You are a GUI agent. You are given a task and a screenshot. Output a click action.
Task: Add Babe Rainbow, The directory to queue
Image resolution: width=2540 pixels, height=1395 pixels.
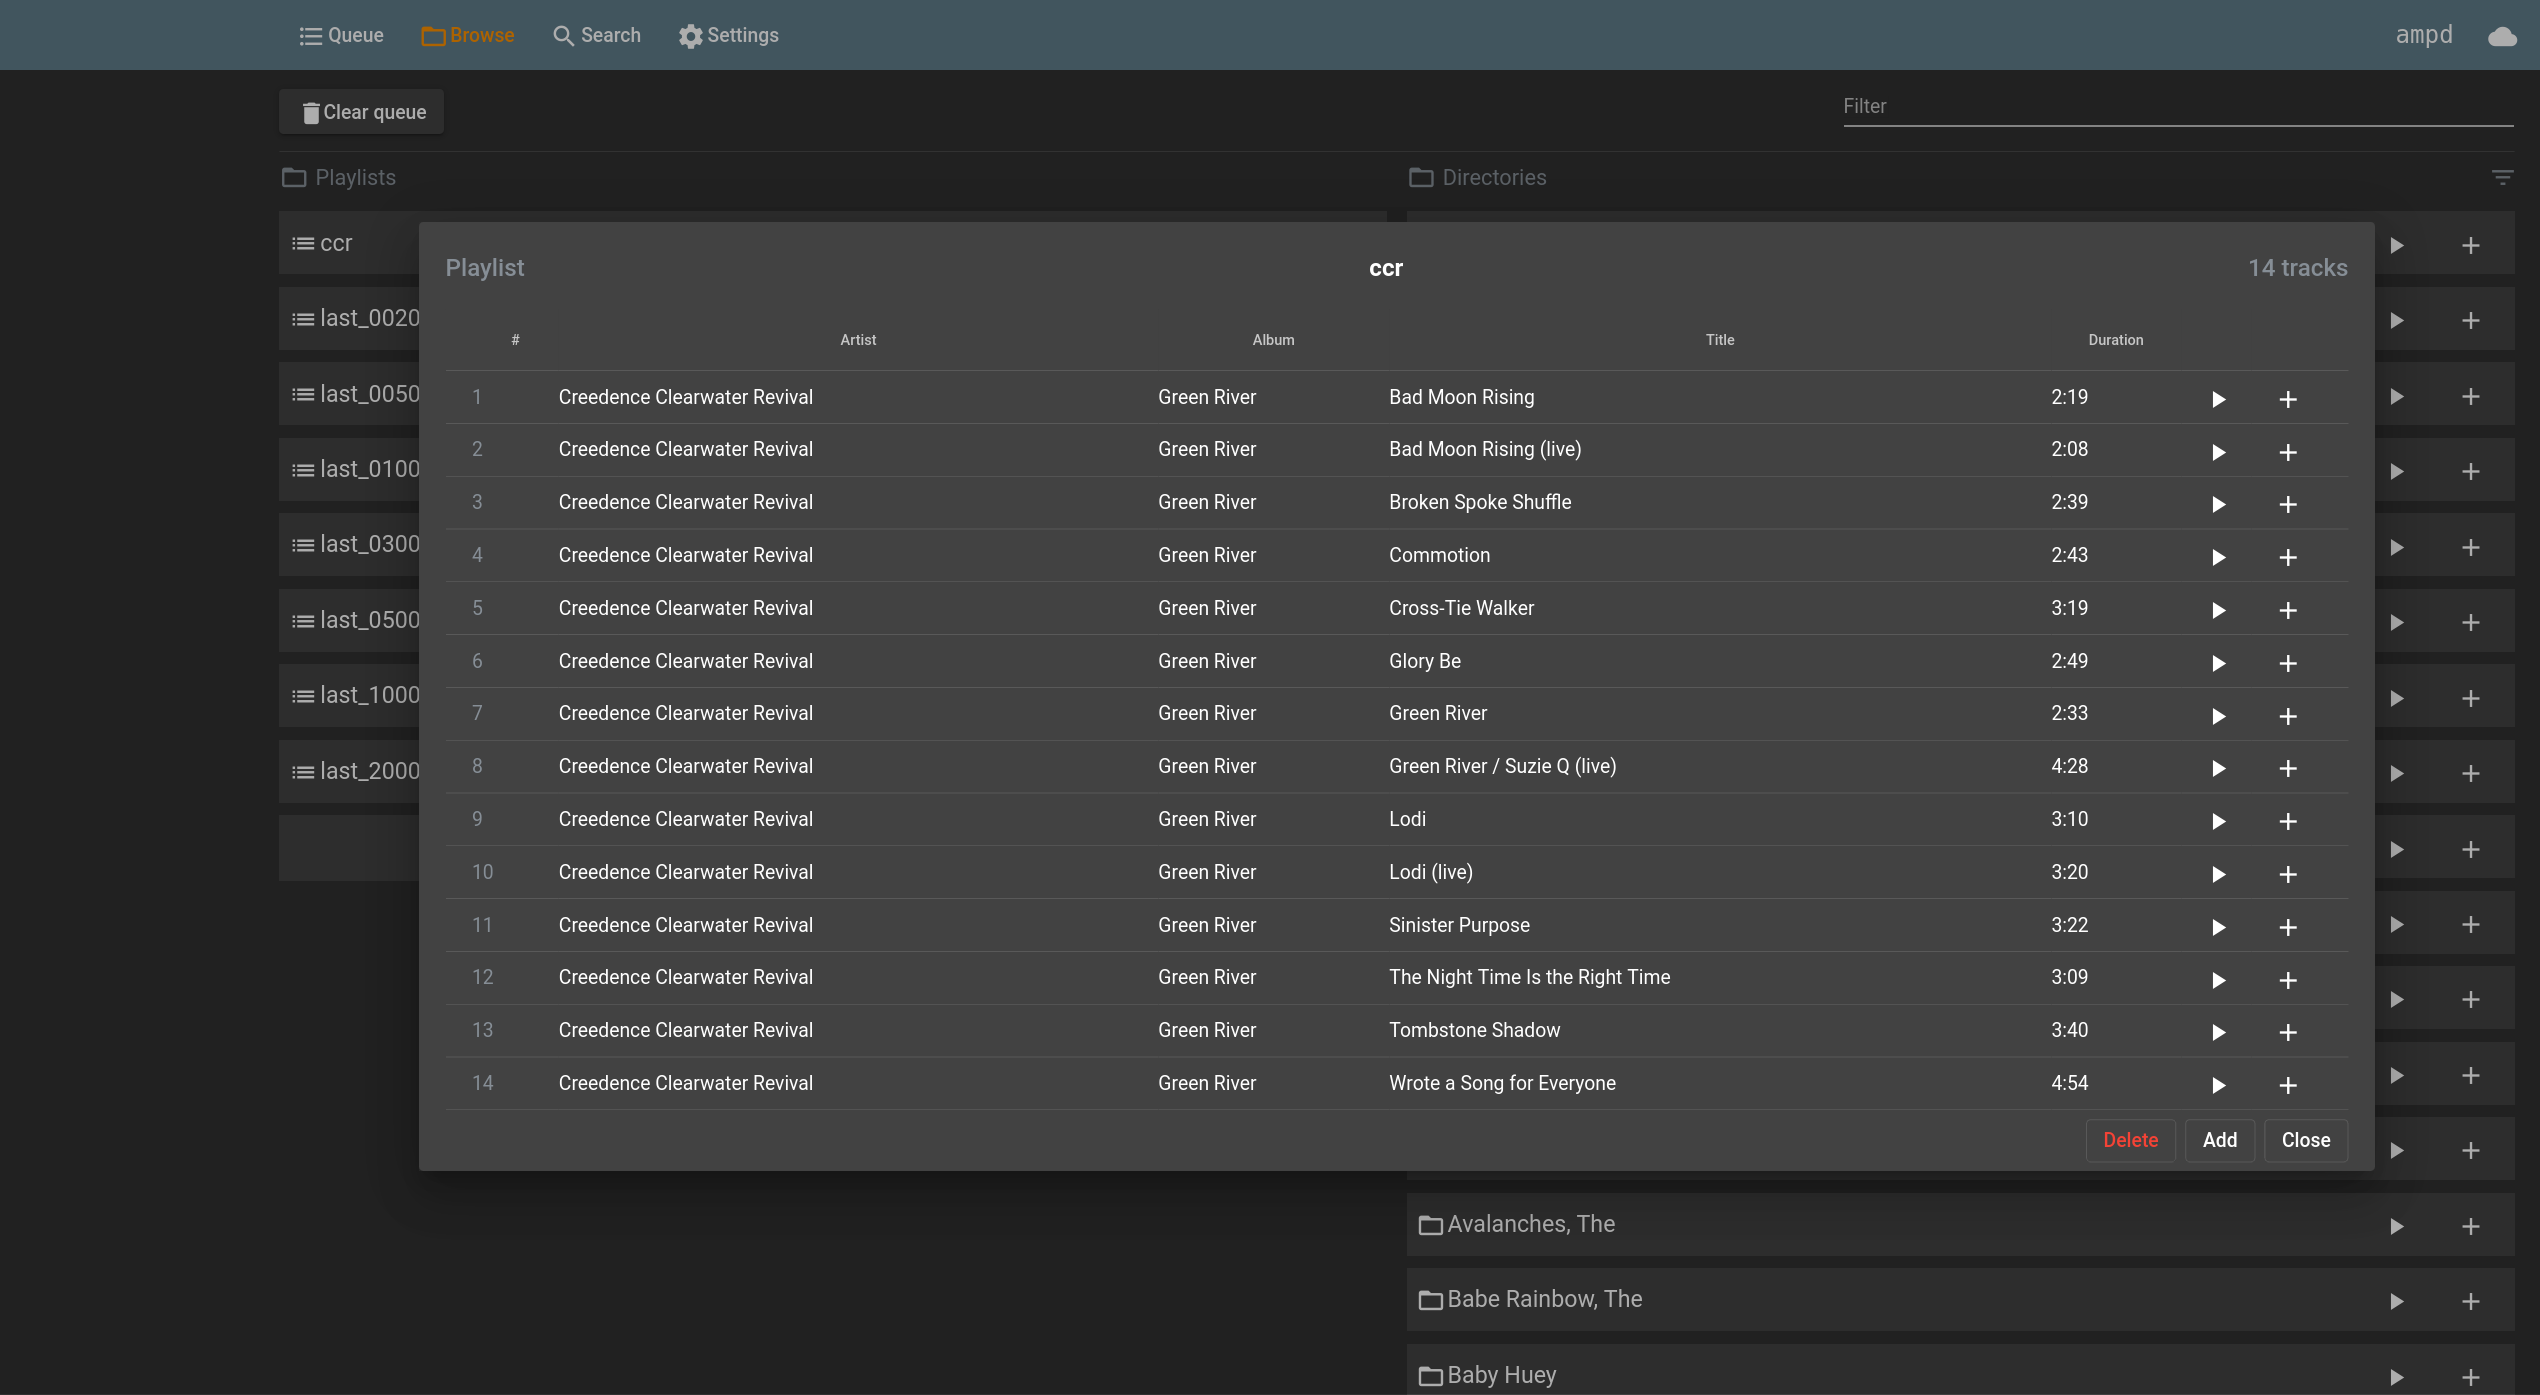click(2471, 1301)
